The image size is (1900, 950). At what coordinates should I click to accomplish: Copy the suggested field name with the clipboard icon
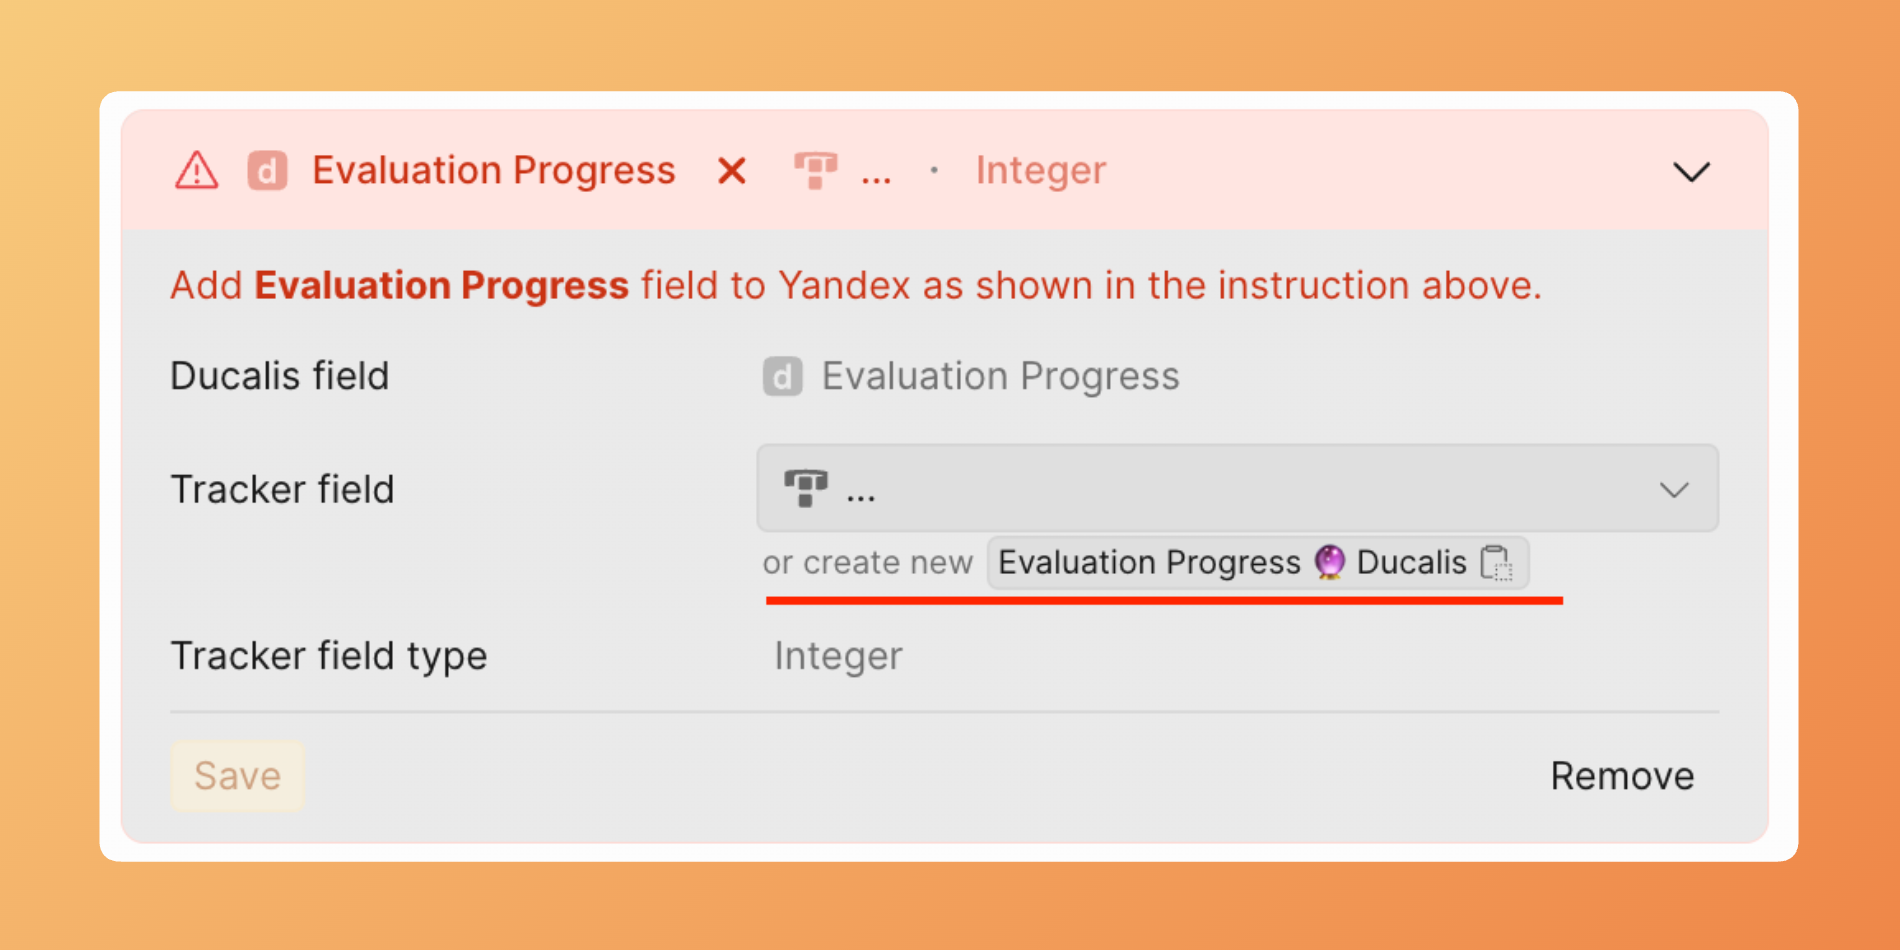[x=1496, y=563]
